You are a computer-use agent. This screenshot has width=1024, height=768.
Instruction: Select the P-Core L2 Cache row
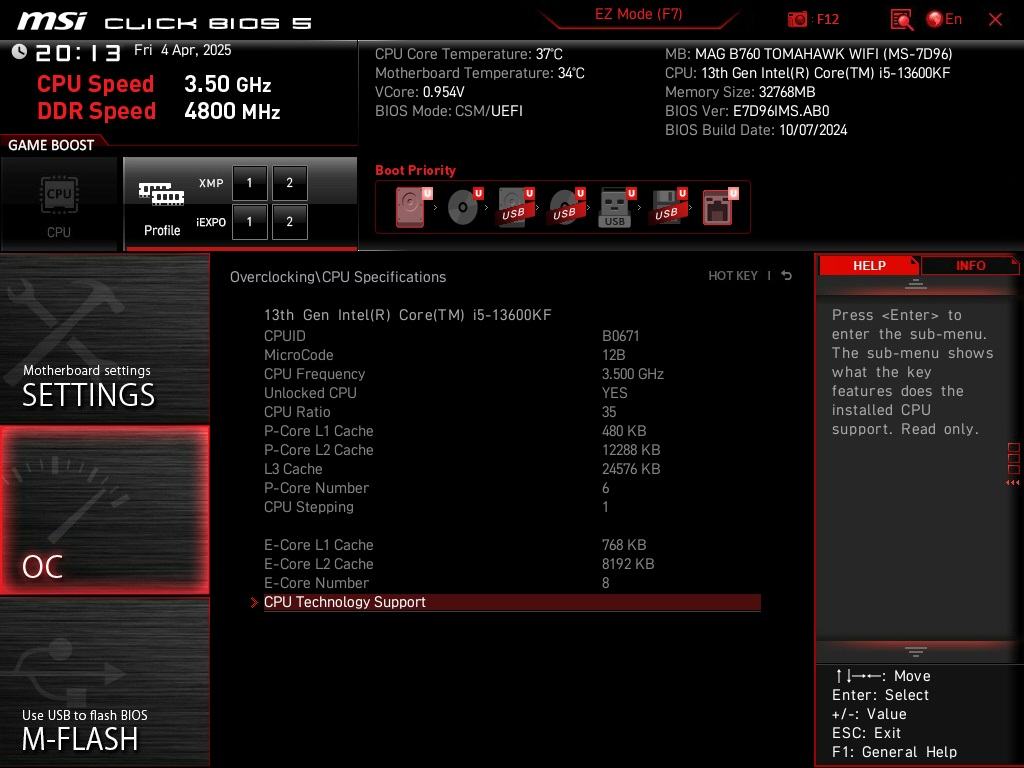coord(512,449)
